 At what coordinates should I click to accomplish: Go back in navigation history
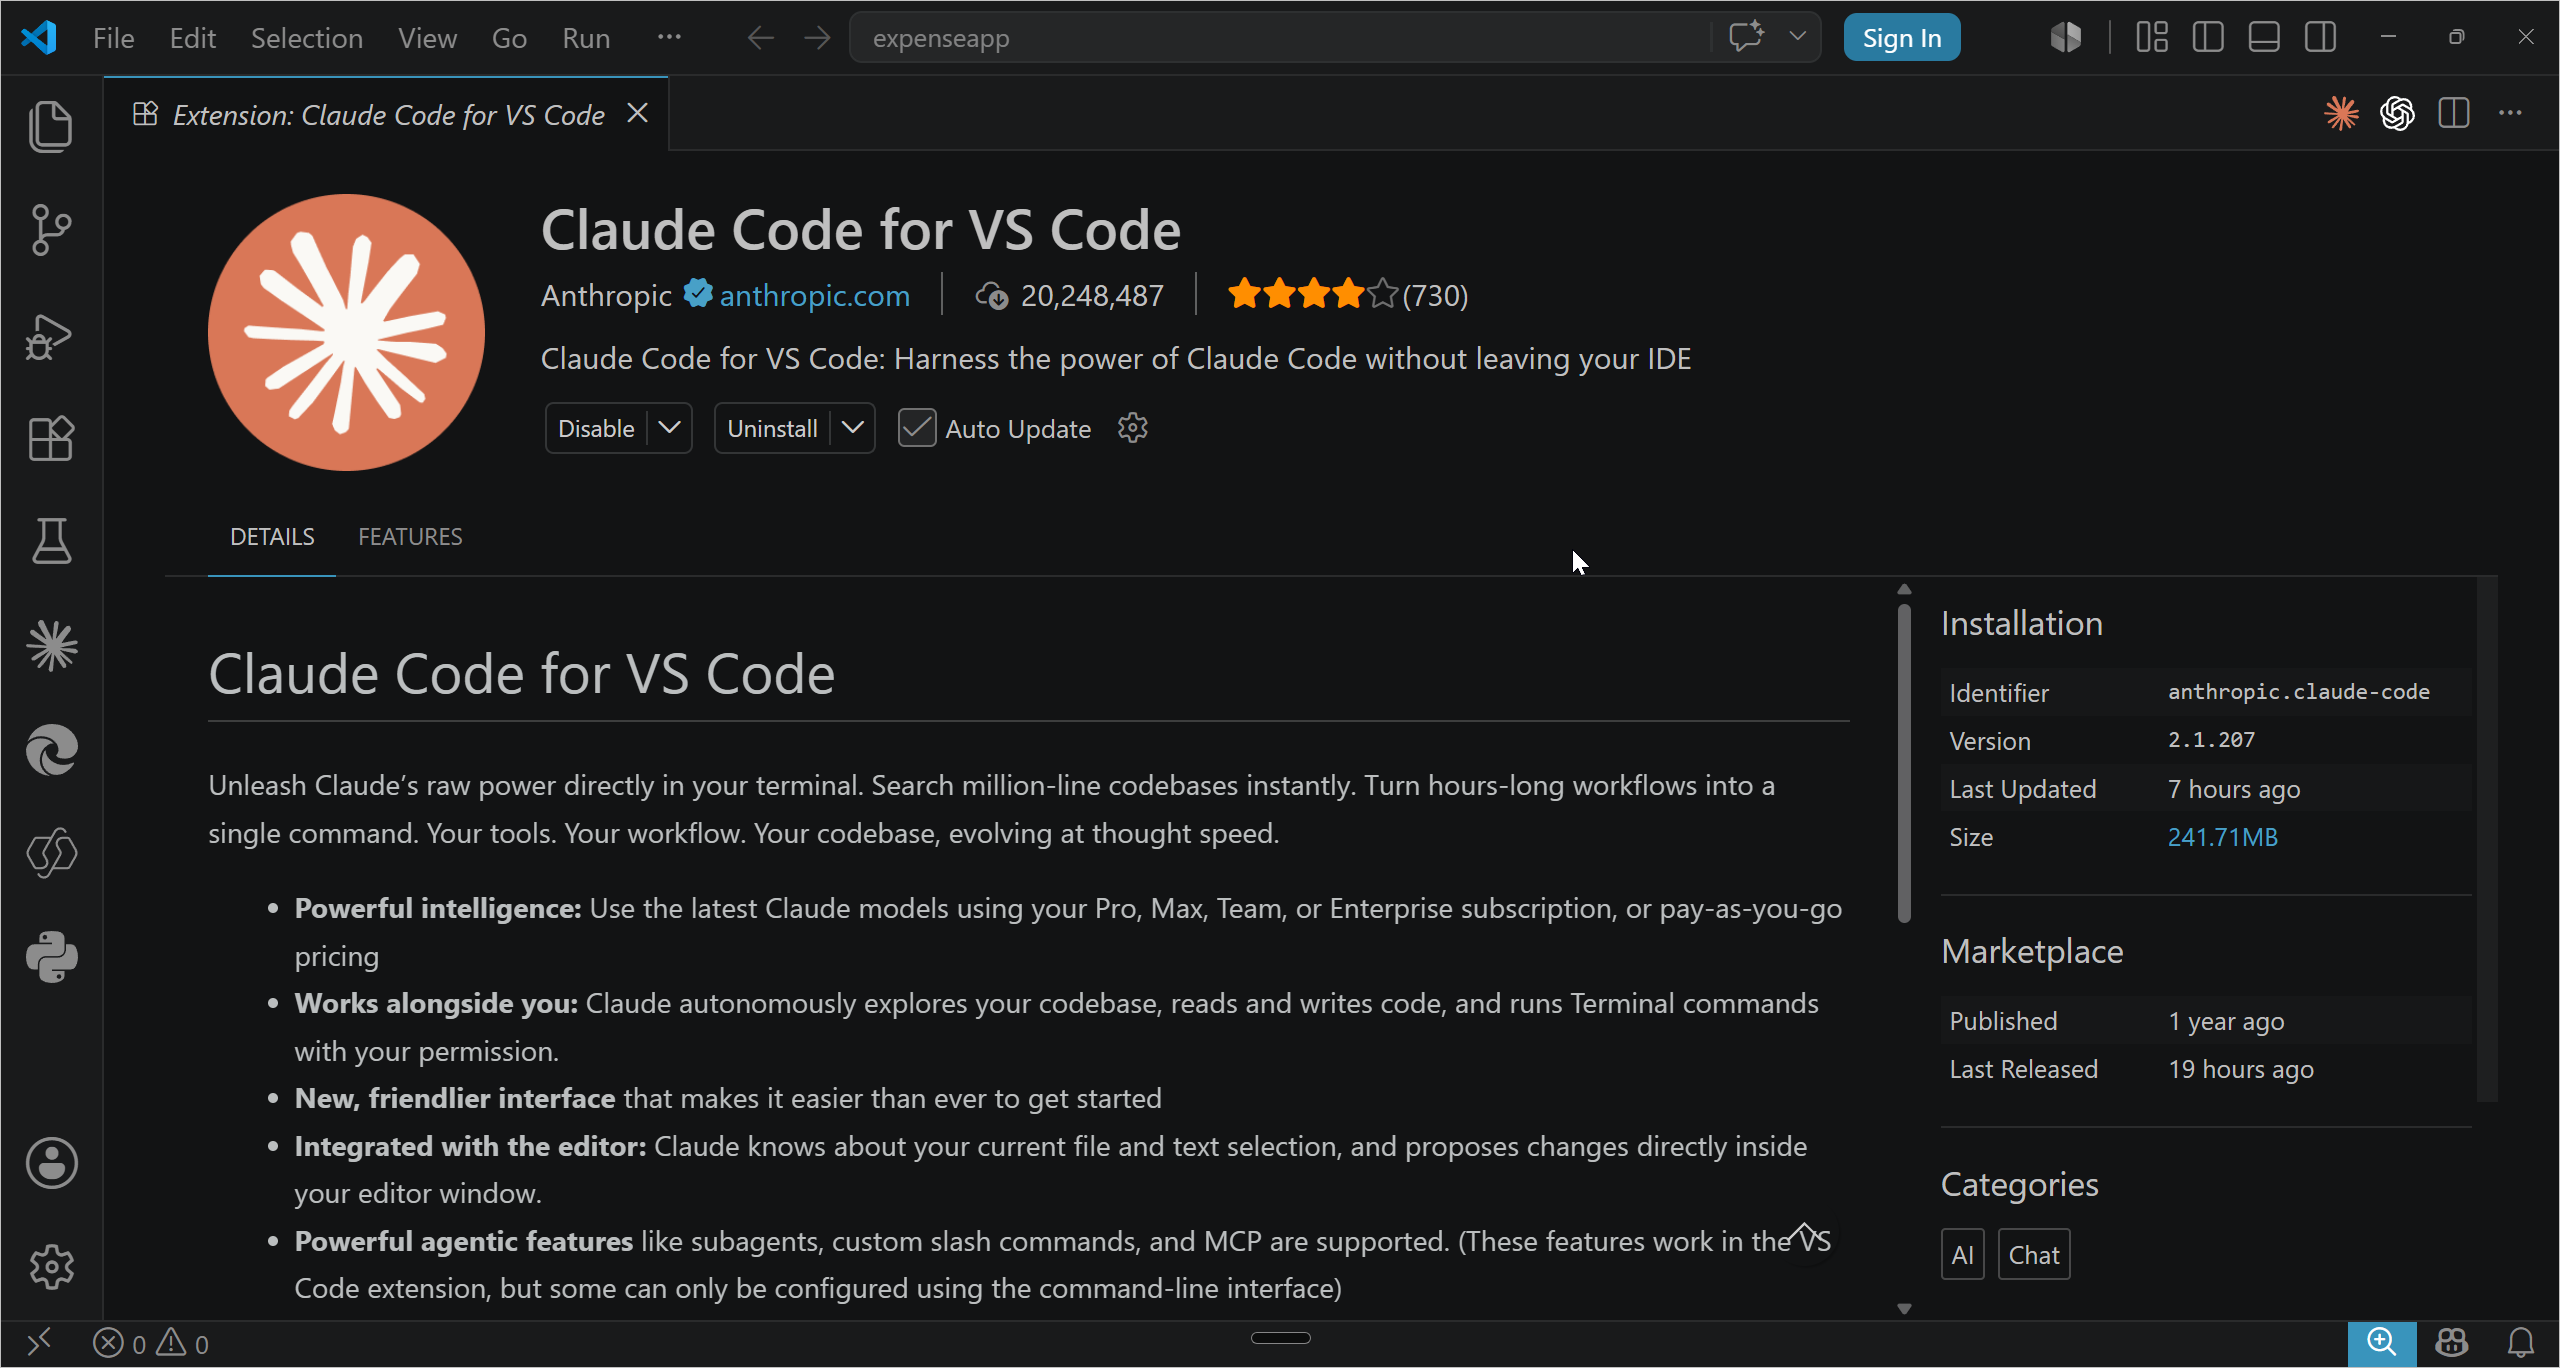(x=760, y=38)
